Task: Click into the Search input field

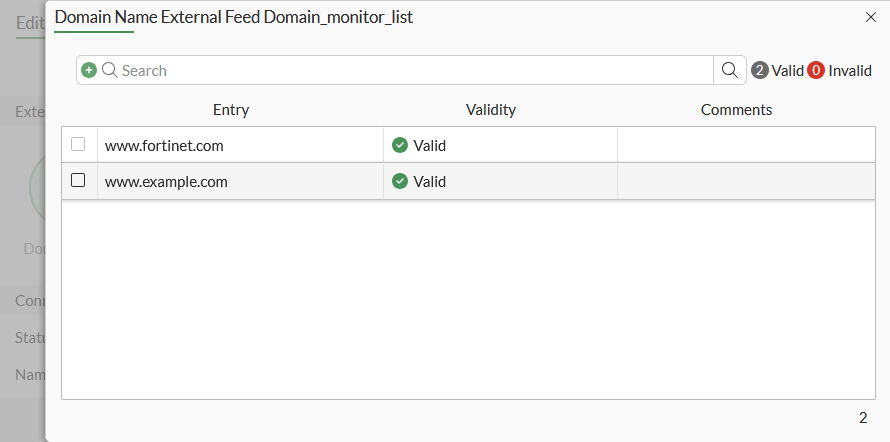Action: pos(400,70)
